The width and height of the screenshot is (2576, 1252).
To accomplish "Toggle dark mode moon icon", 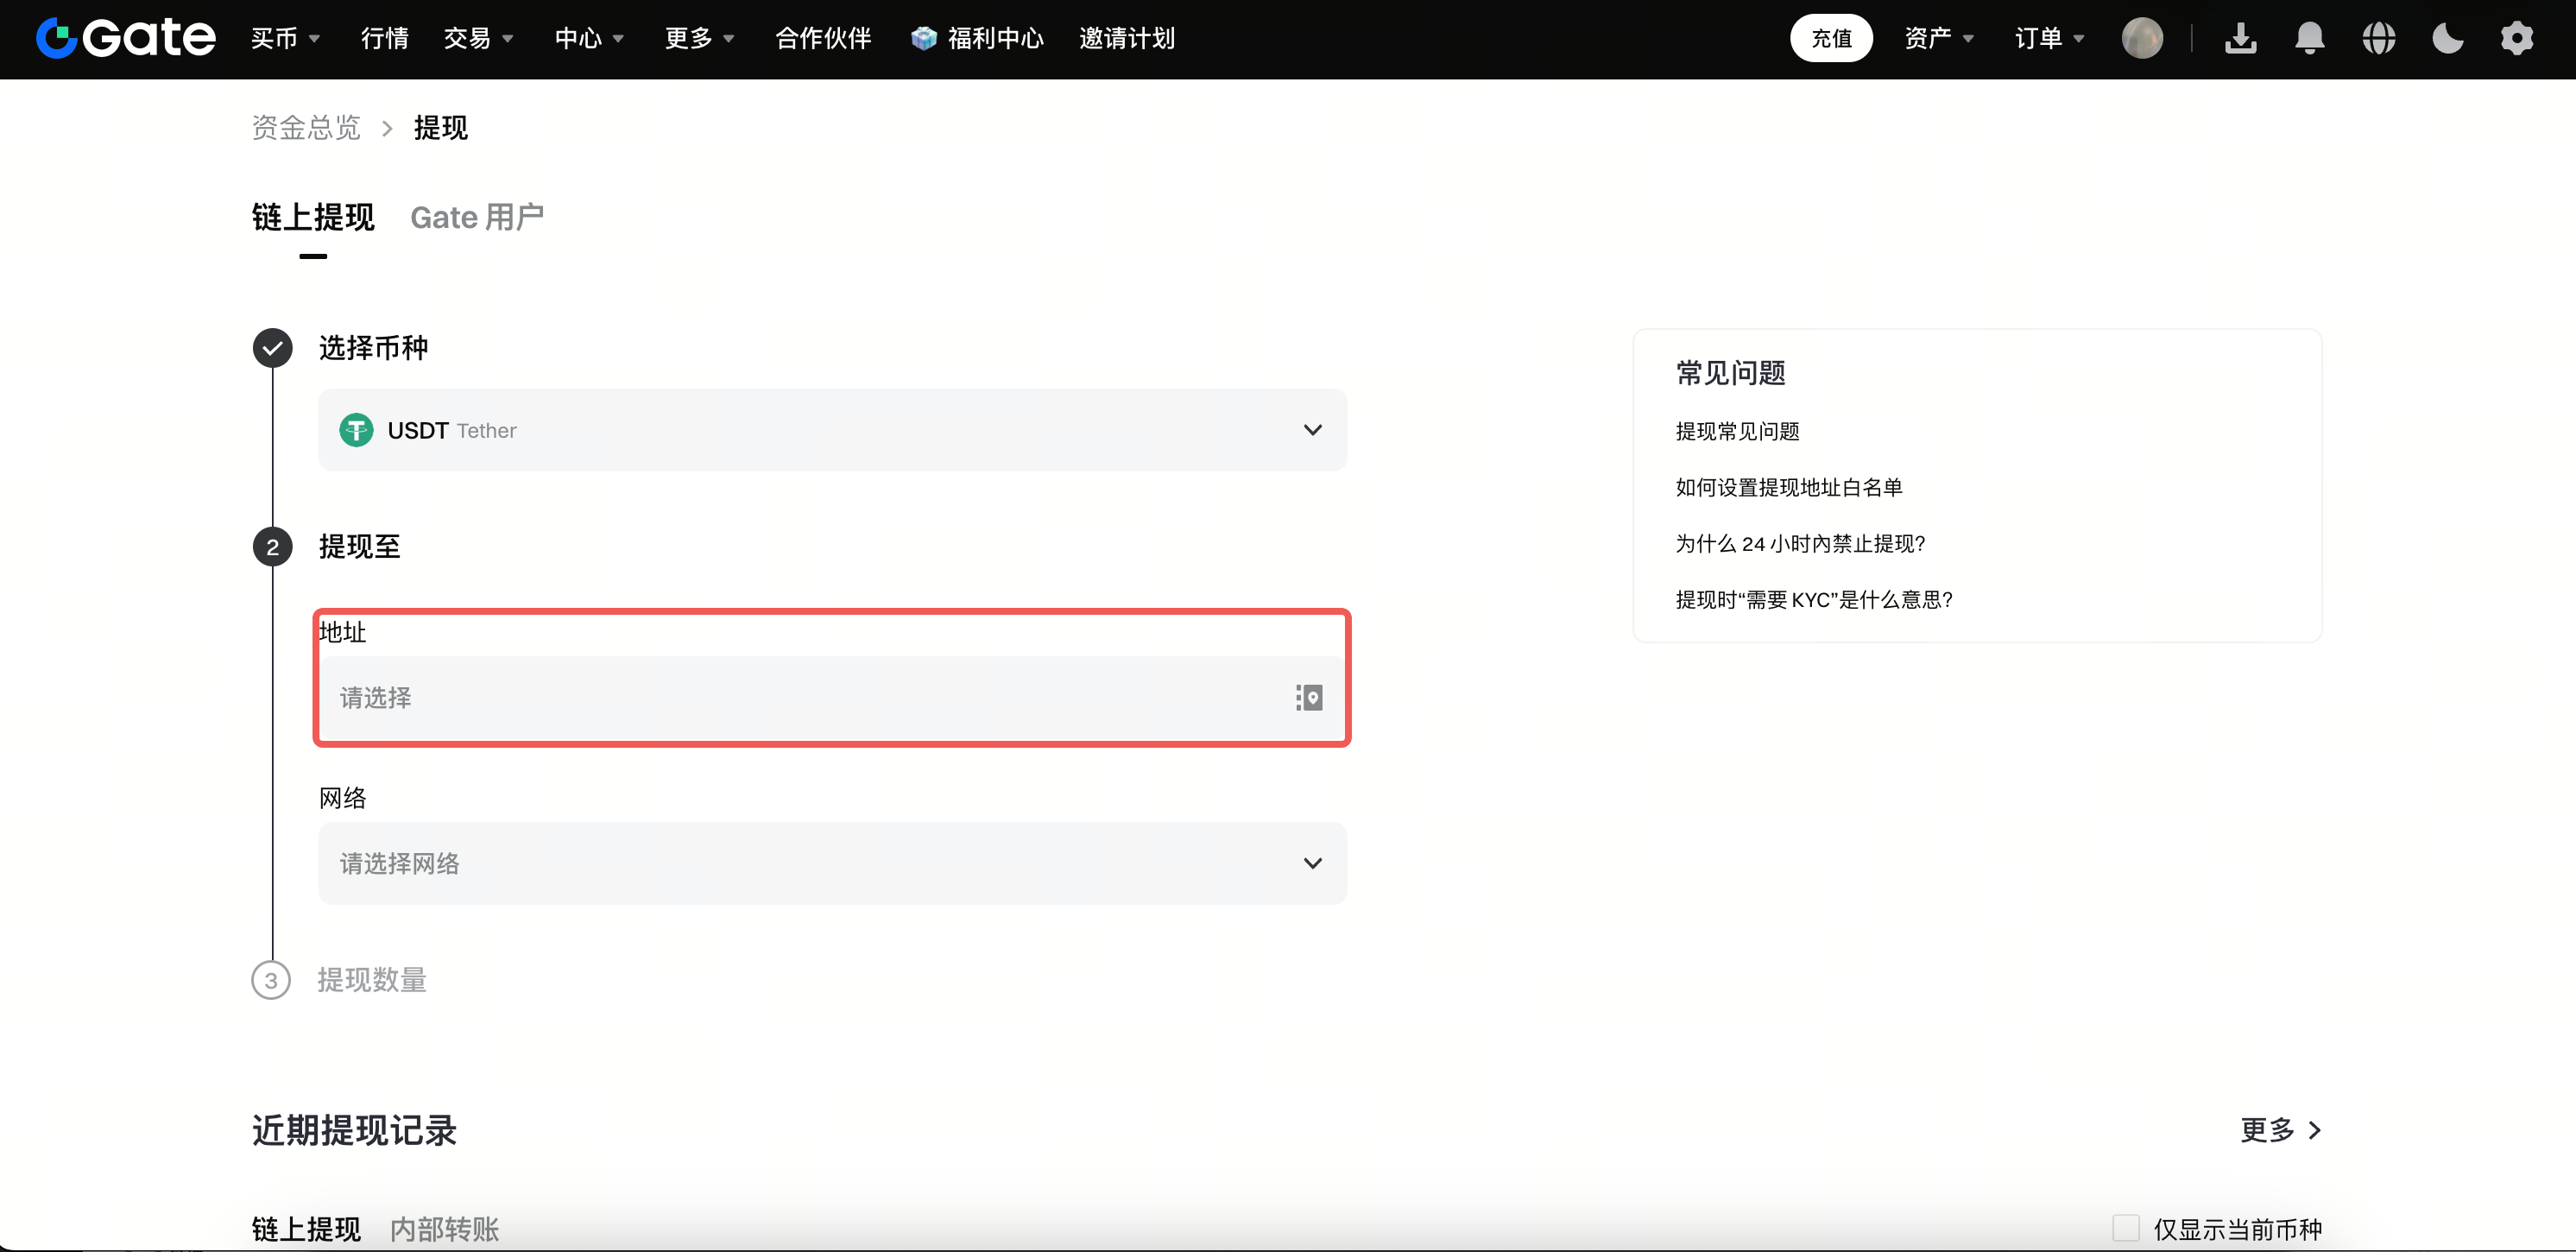I will 2448,38.
